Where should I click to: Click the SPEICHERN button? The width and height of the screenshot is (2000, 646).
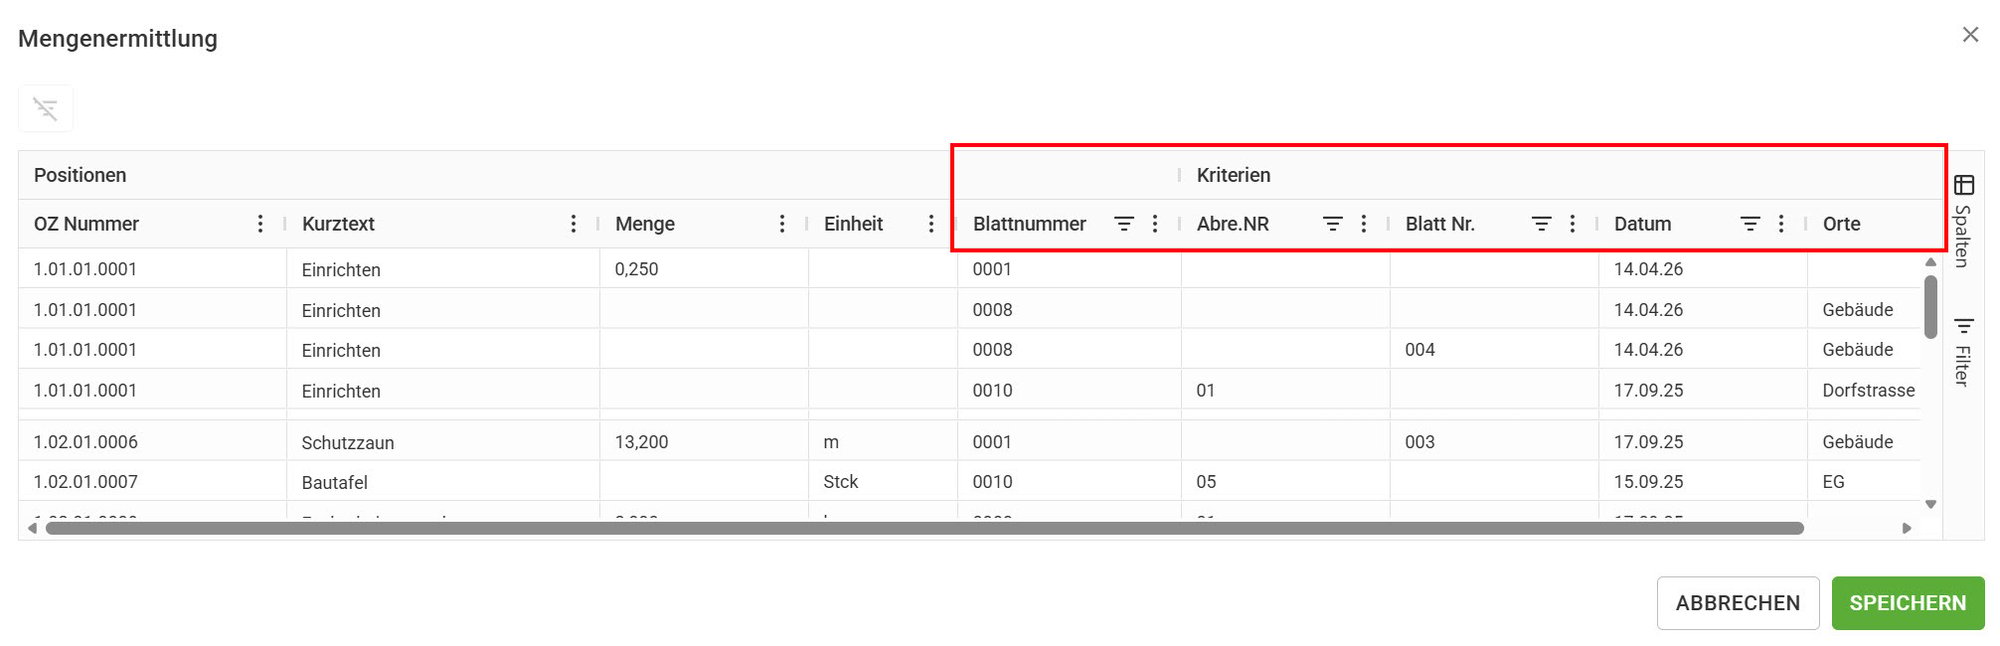1908,603
